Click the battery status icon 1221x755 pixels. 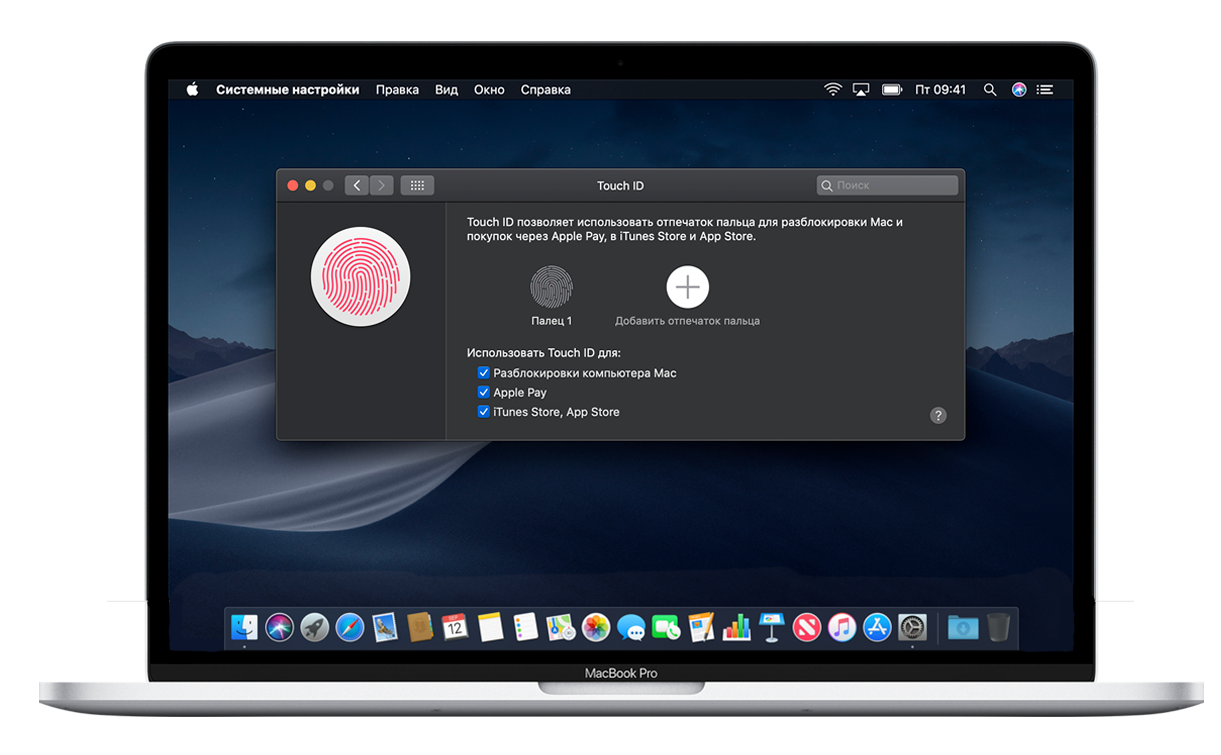tap(892, 89)
